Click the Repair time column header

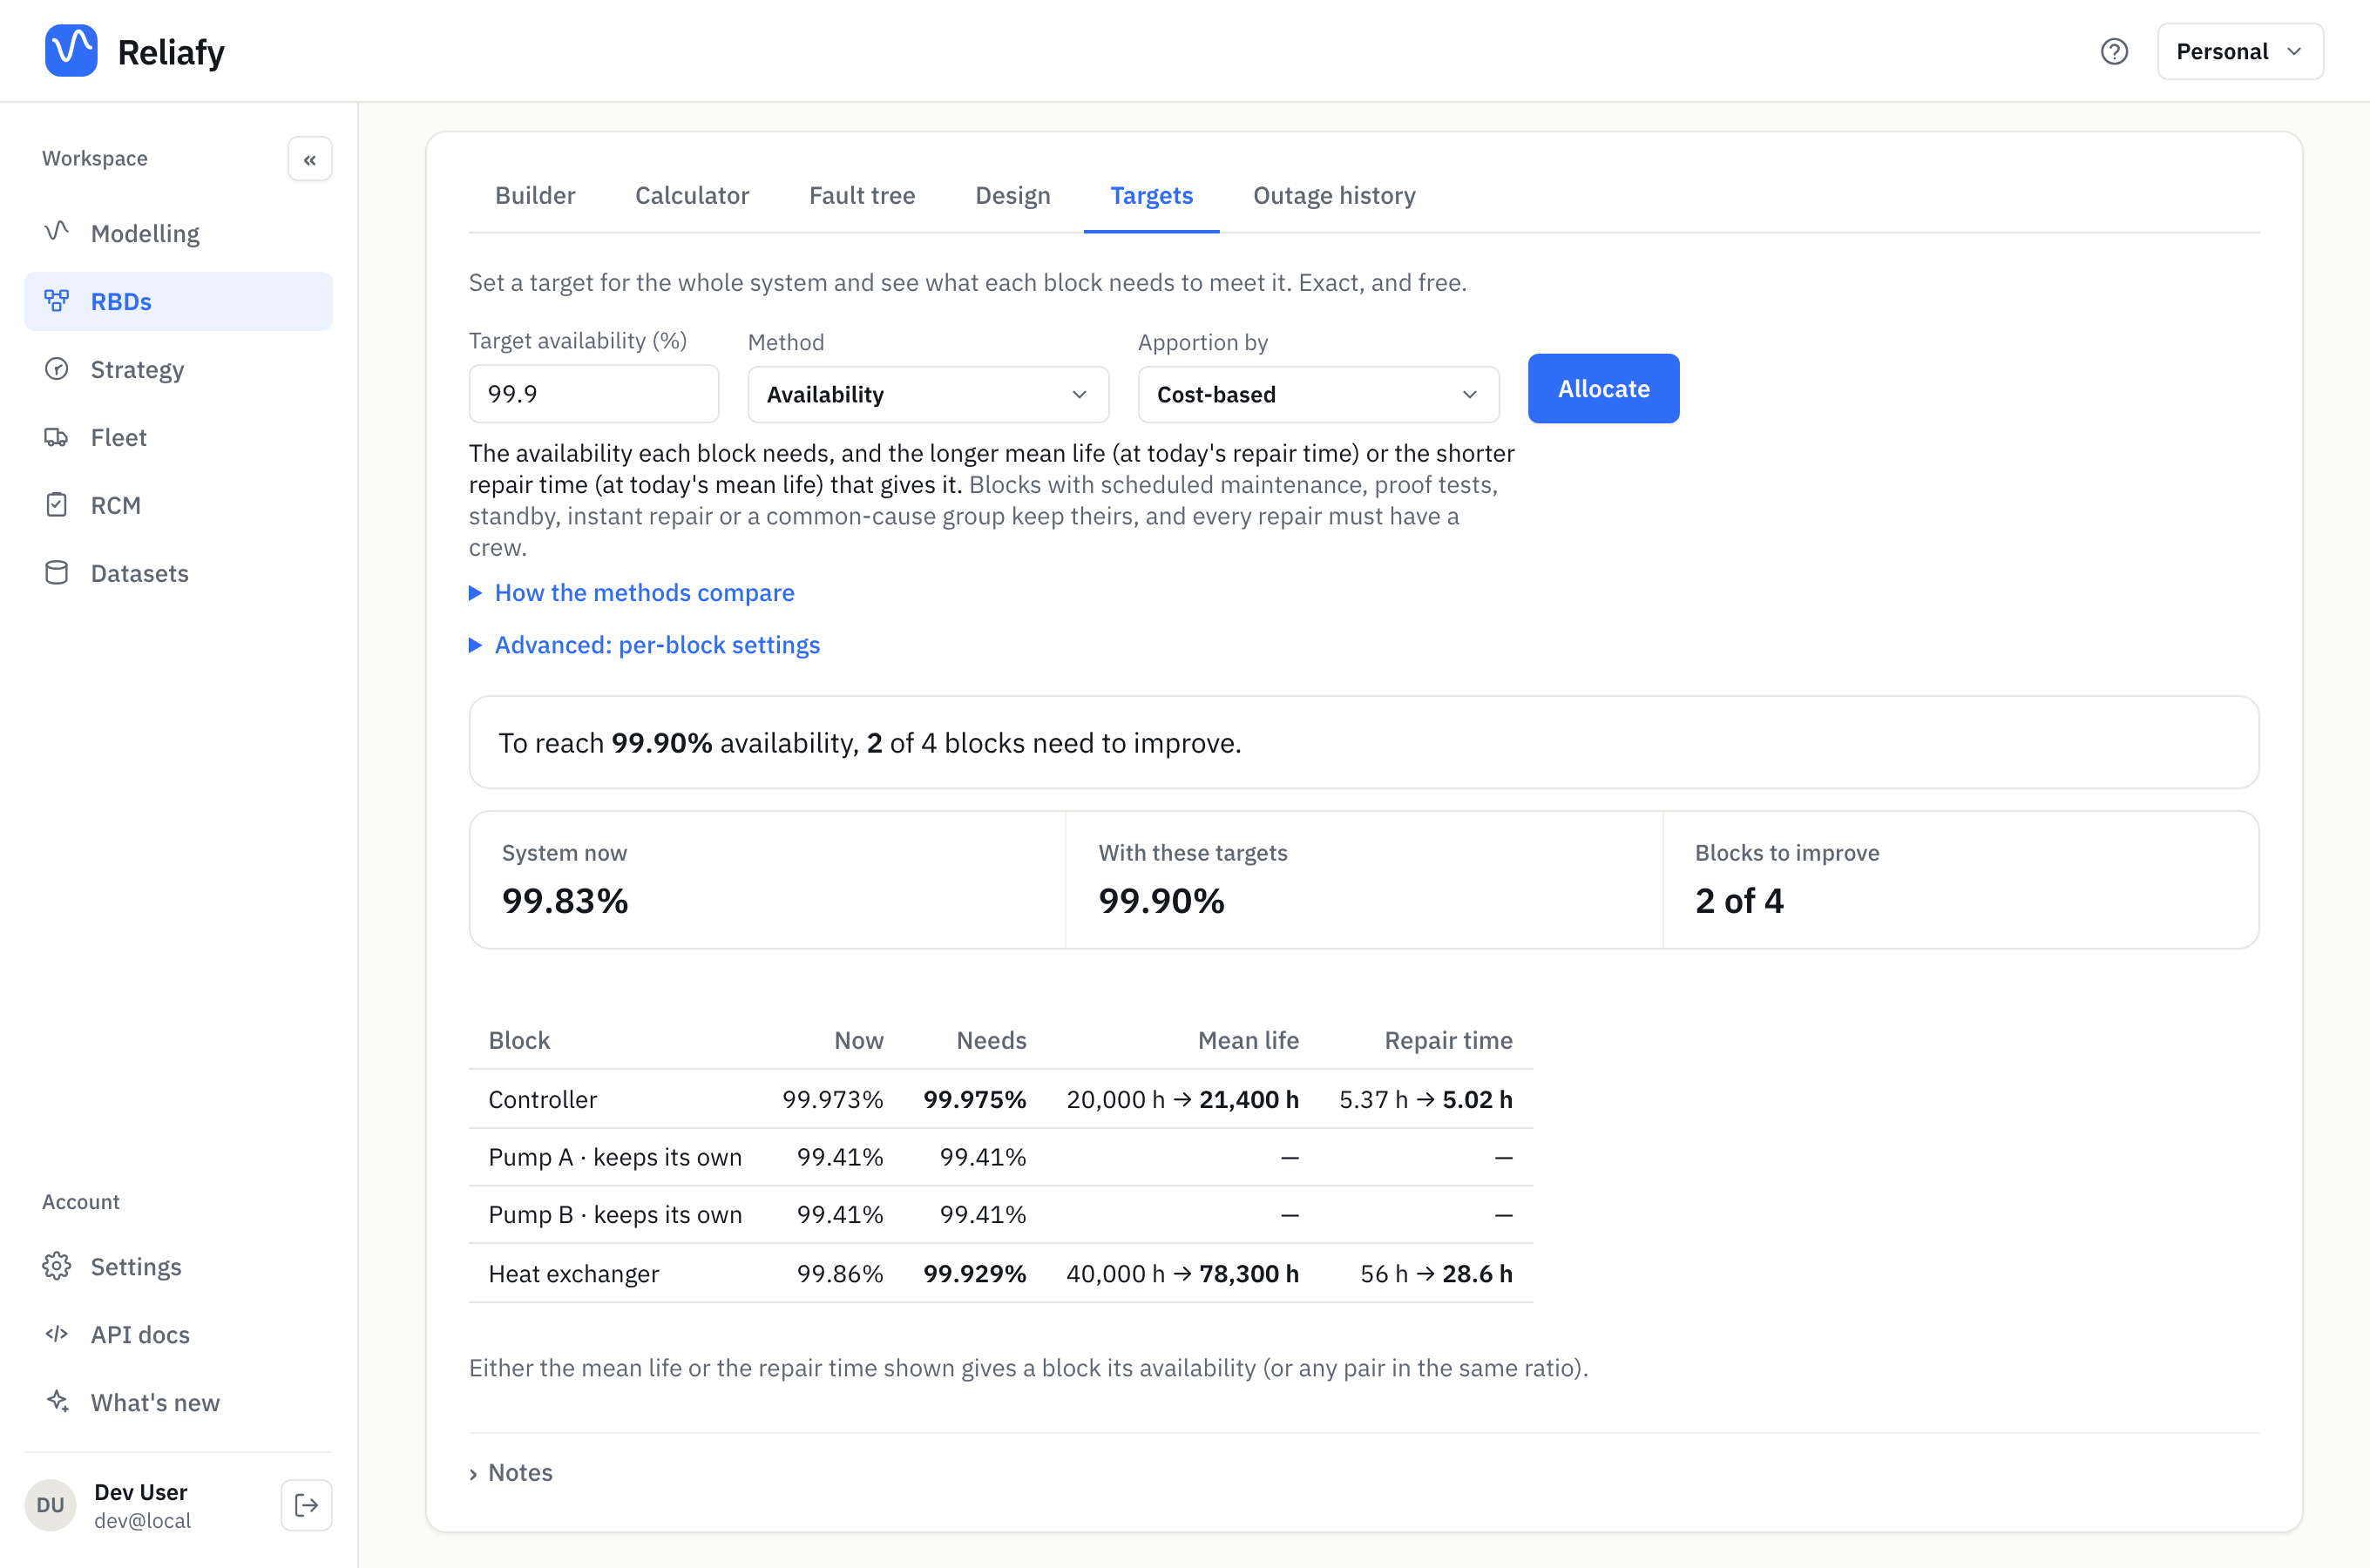pyautogui.click(x=1448, y=1040)
